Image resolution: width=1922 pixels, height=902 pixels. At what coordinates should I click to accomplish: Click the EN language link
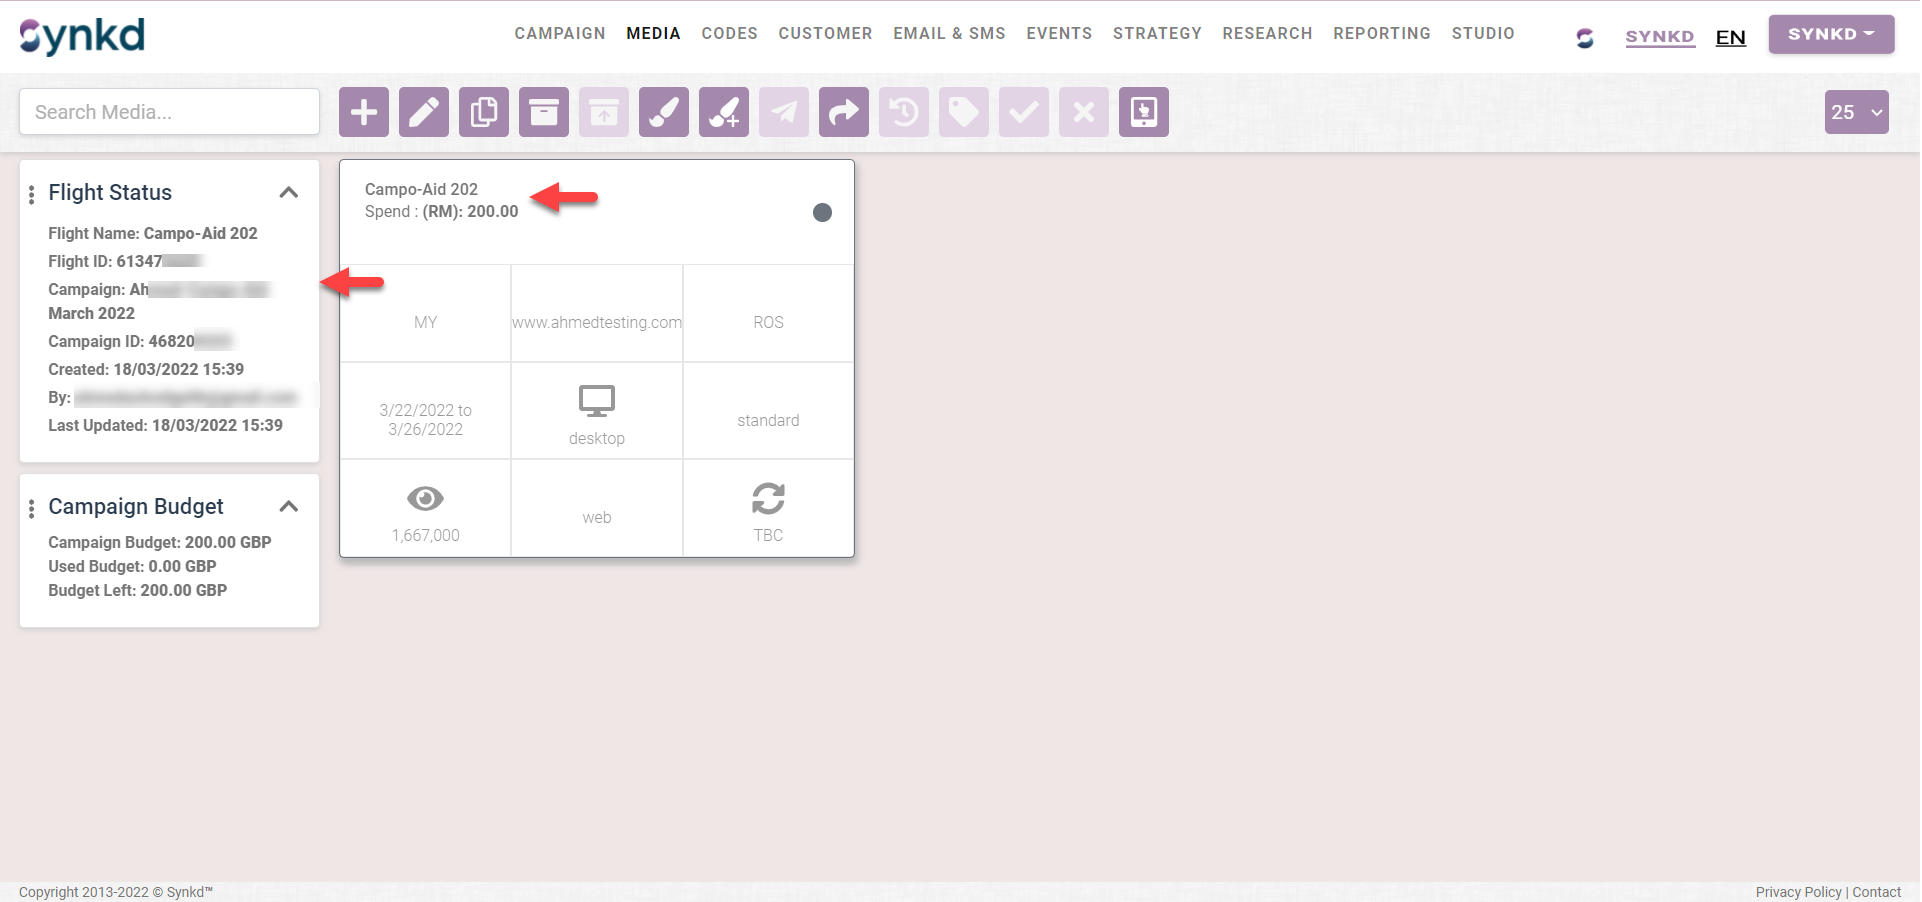point(1730,37)
